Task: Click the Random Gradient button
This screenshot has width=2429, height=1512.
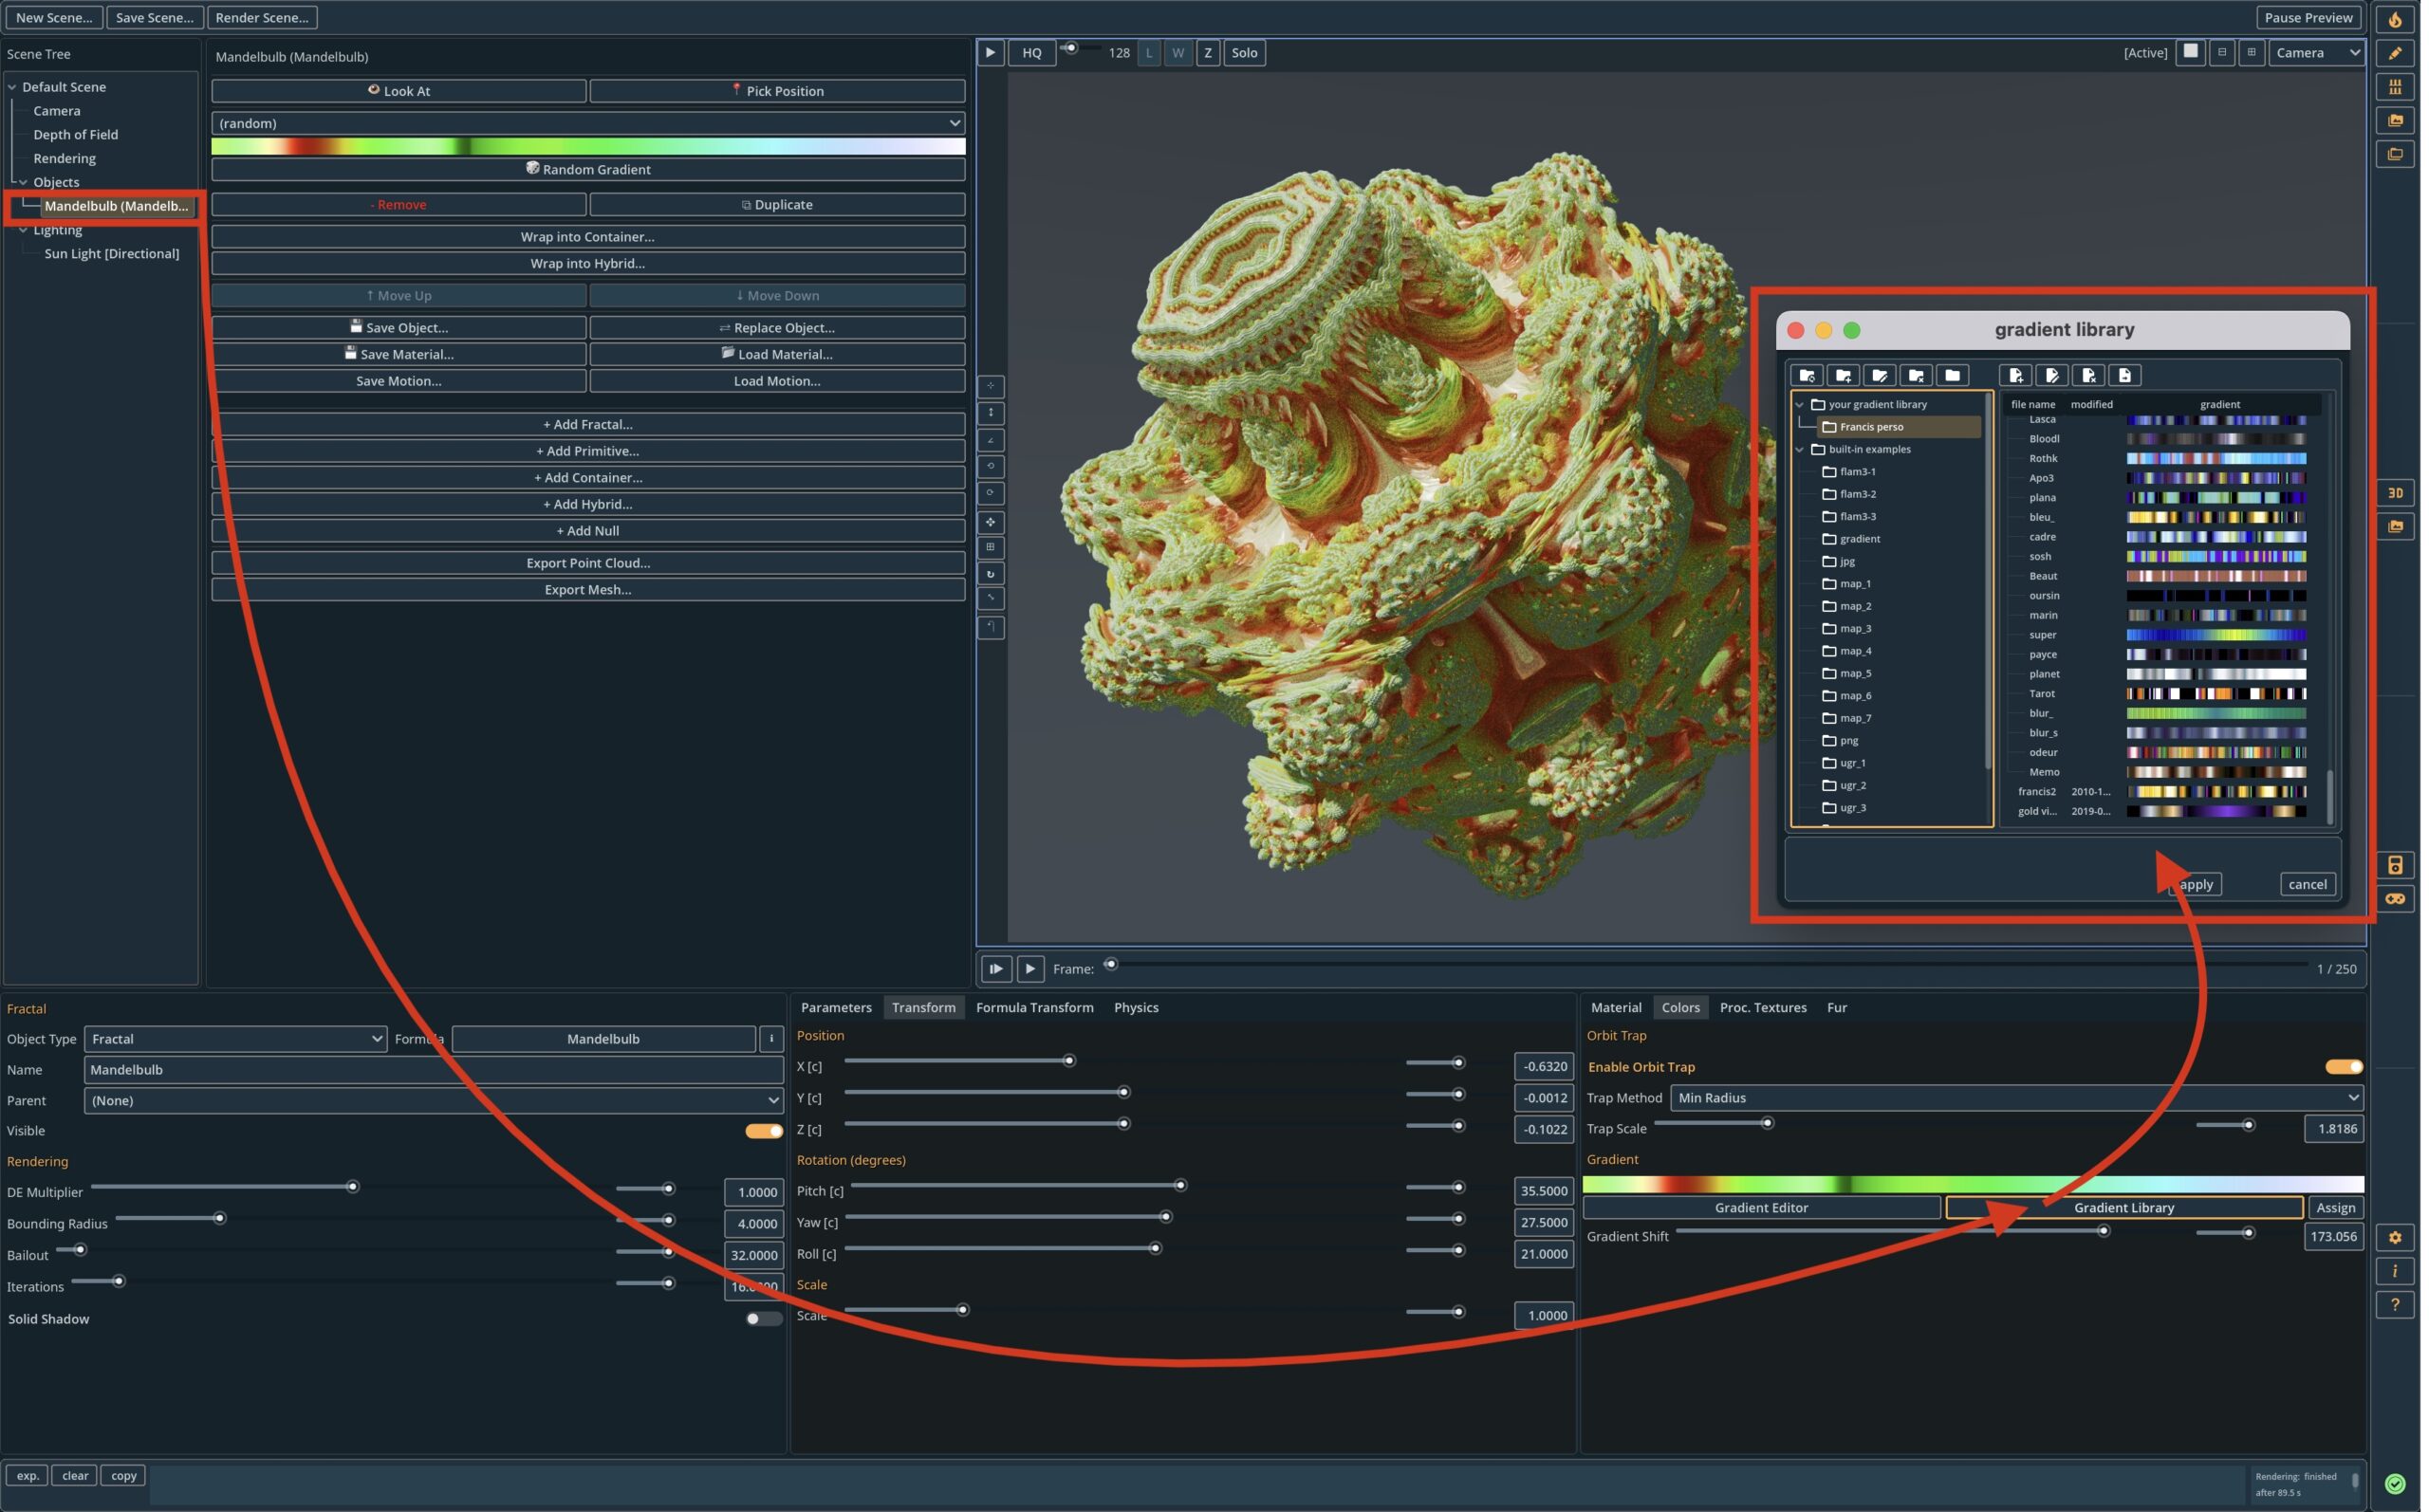Action: click(590, 170)
